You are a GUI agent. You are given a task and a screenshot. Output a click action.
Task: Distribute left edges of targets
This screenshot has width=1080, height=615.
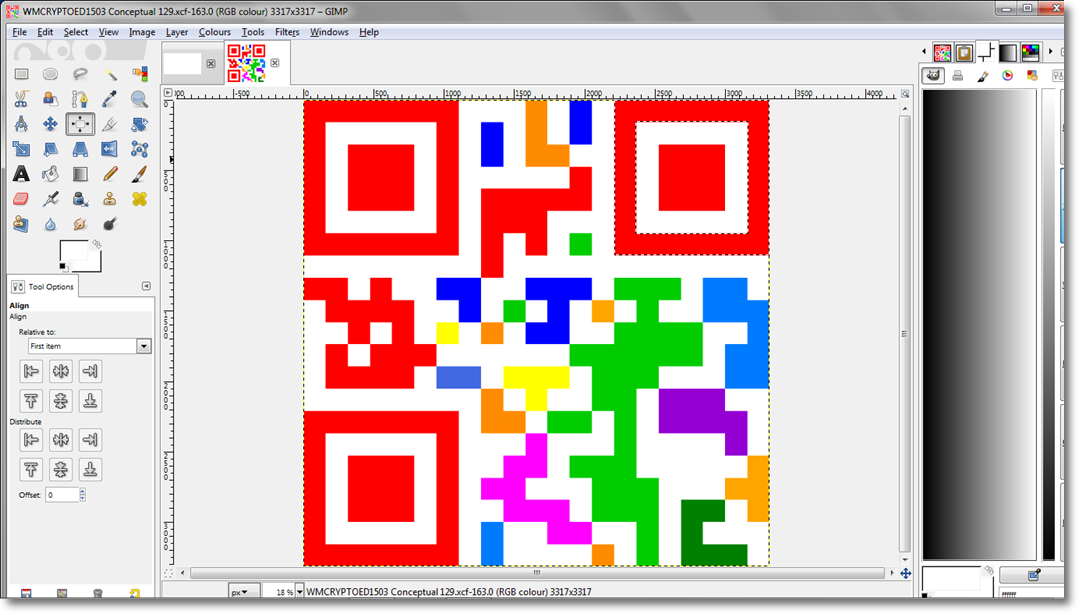point(31,439)
